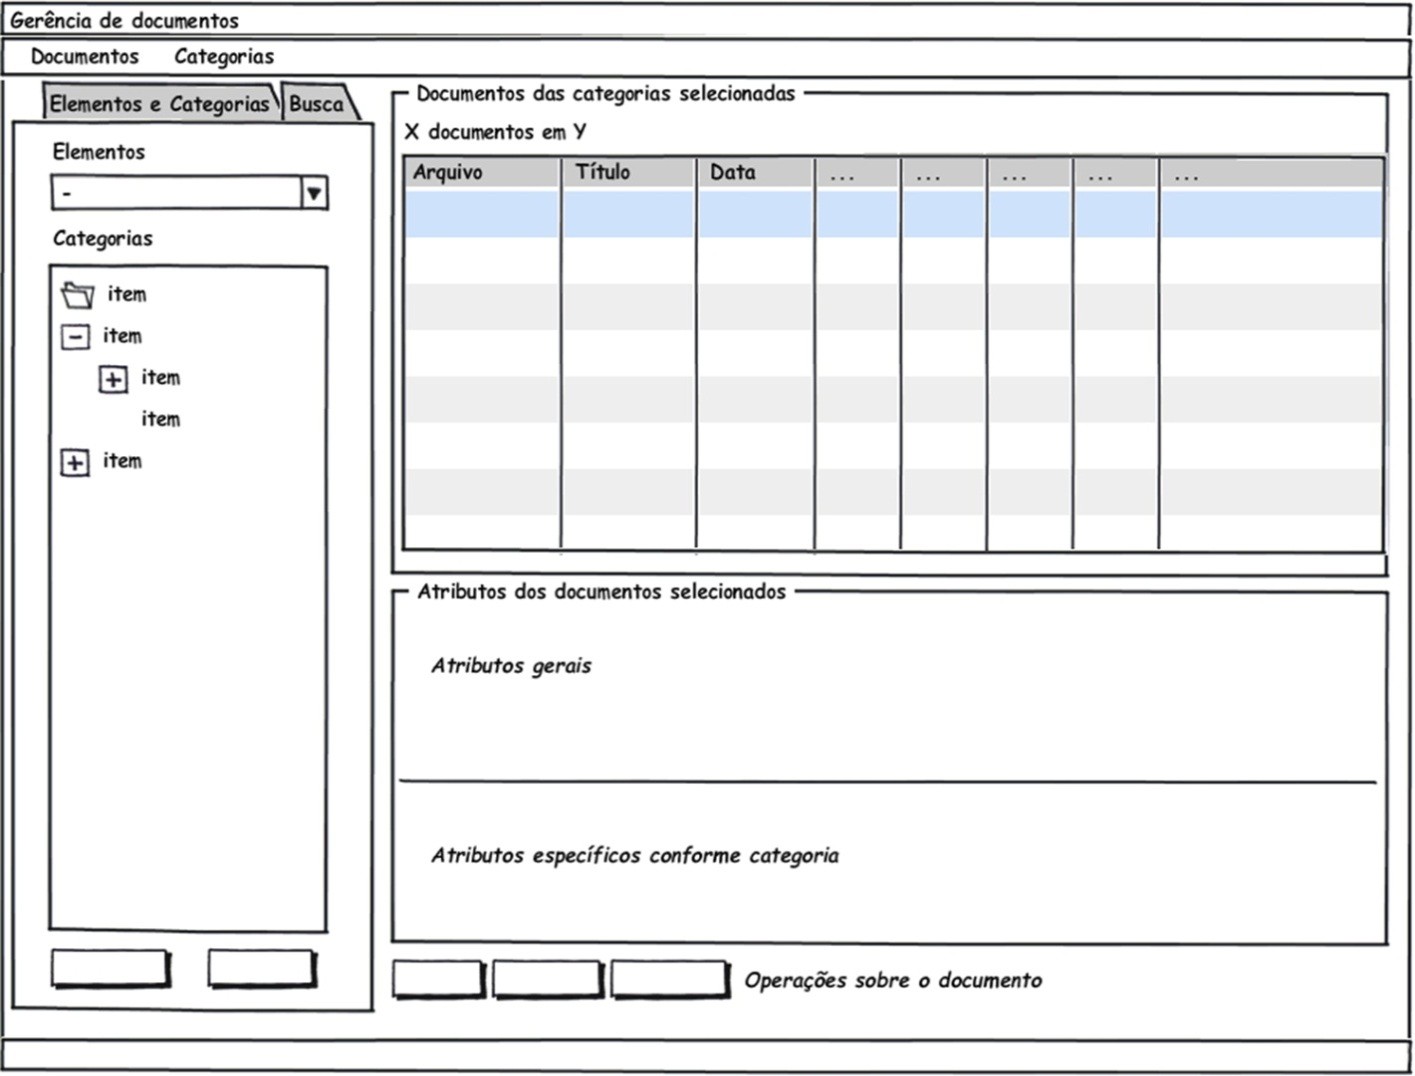Select the highlighted row's Arquivo cell

482,213
